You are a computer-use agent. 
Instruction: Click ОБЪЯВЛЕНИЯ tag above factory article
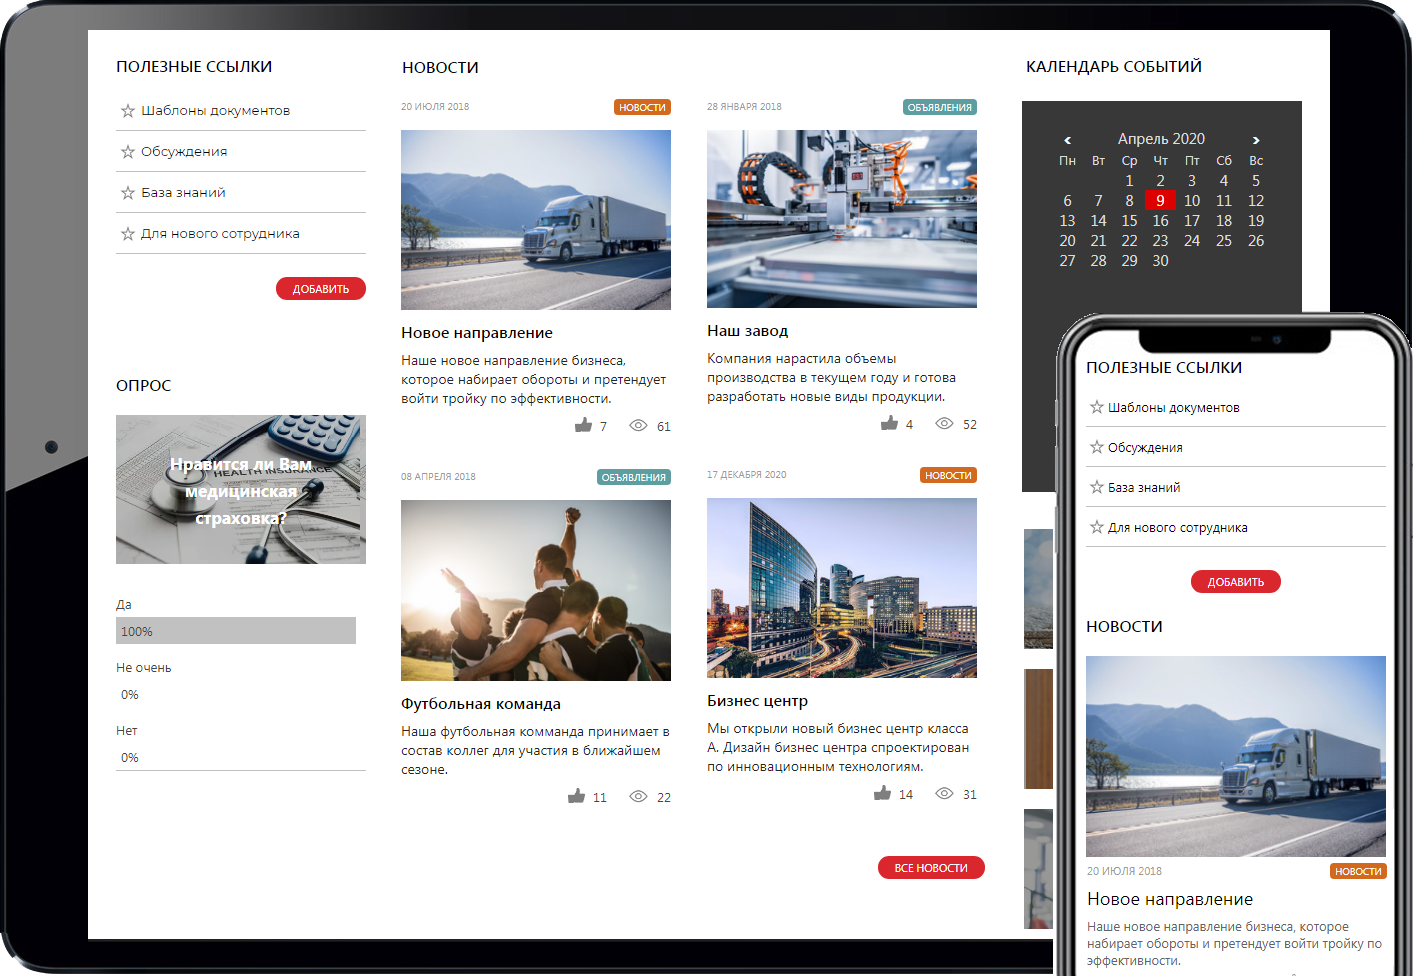939,107
